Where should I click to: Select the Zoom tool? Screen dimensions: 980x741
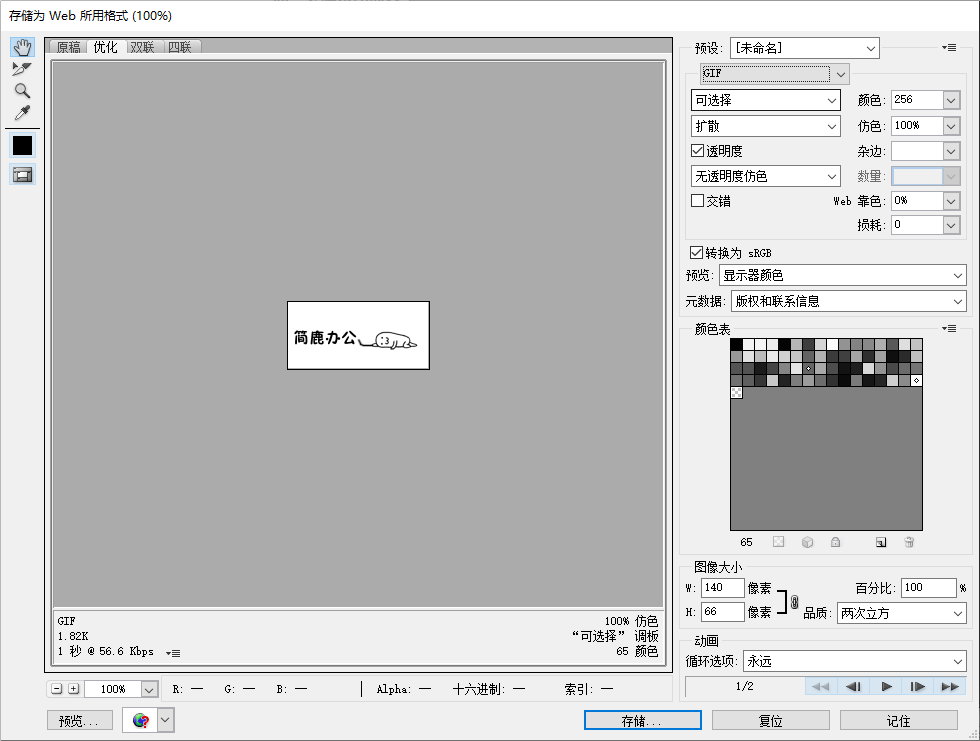(22, 90)
